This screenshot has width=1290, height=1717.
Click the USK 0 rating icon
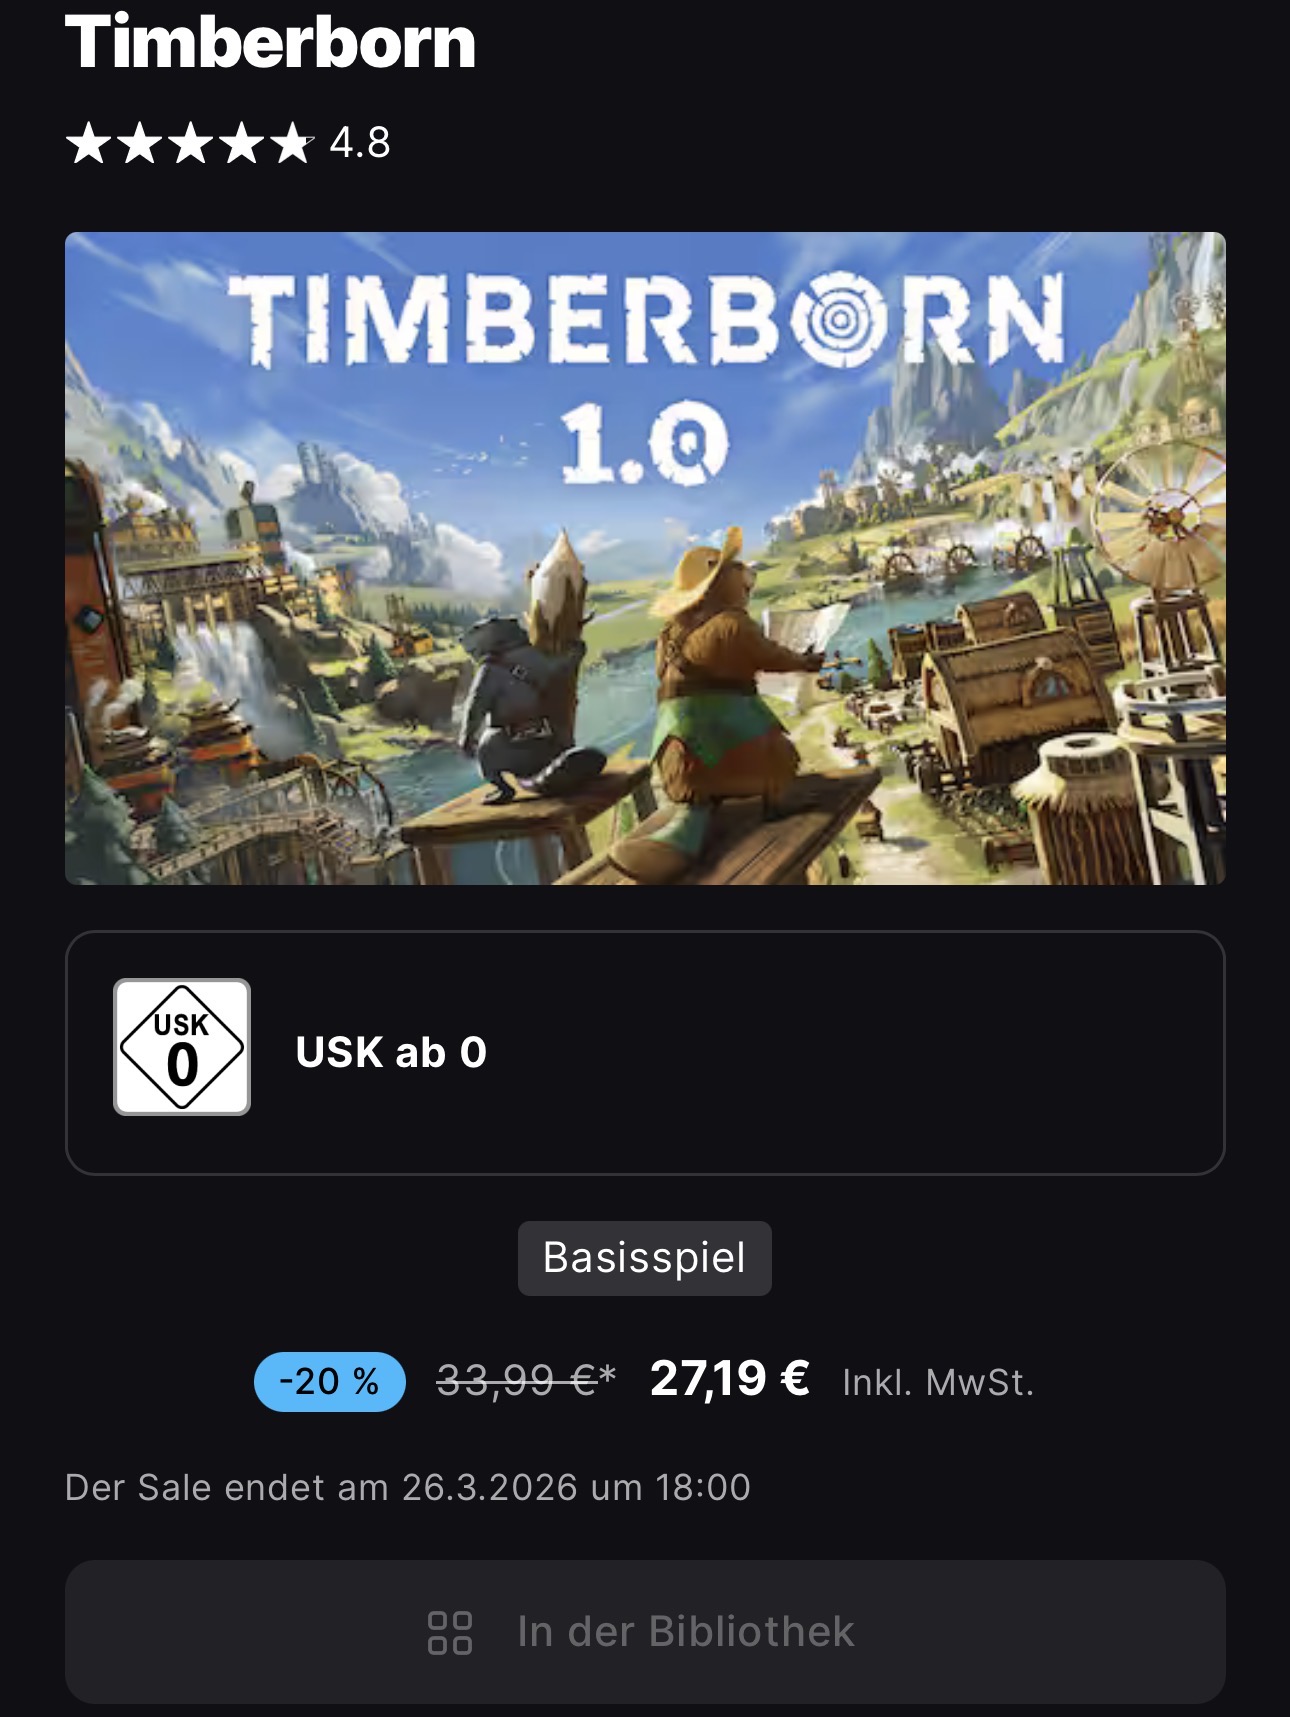(182, 1047)
